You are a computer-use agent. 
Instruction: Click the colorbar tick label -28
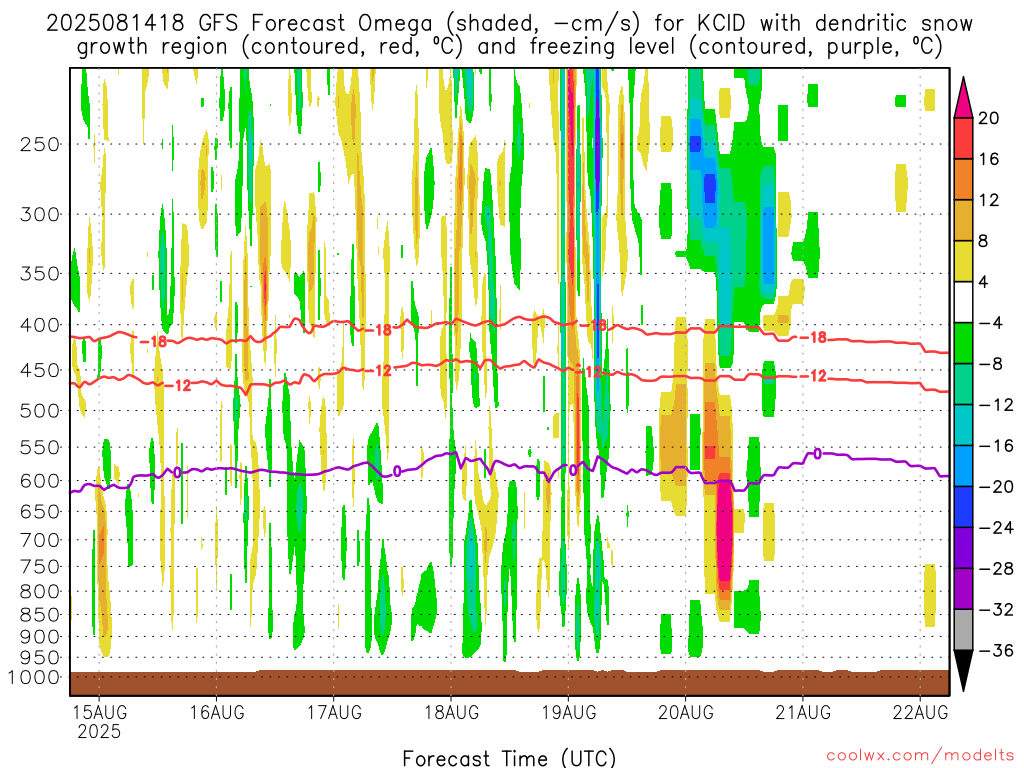click(996, 568)
